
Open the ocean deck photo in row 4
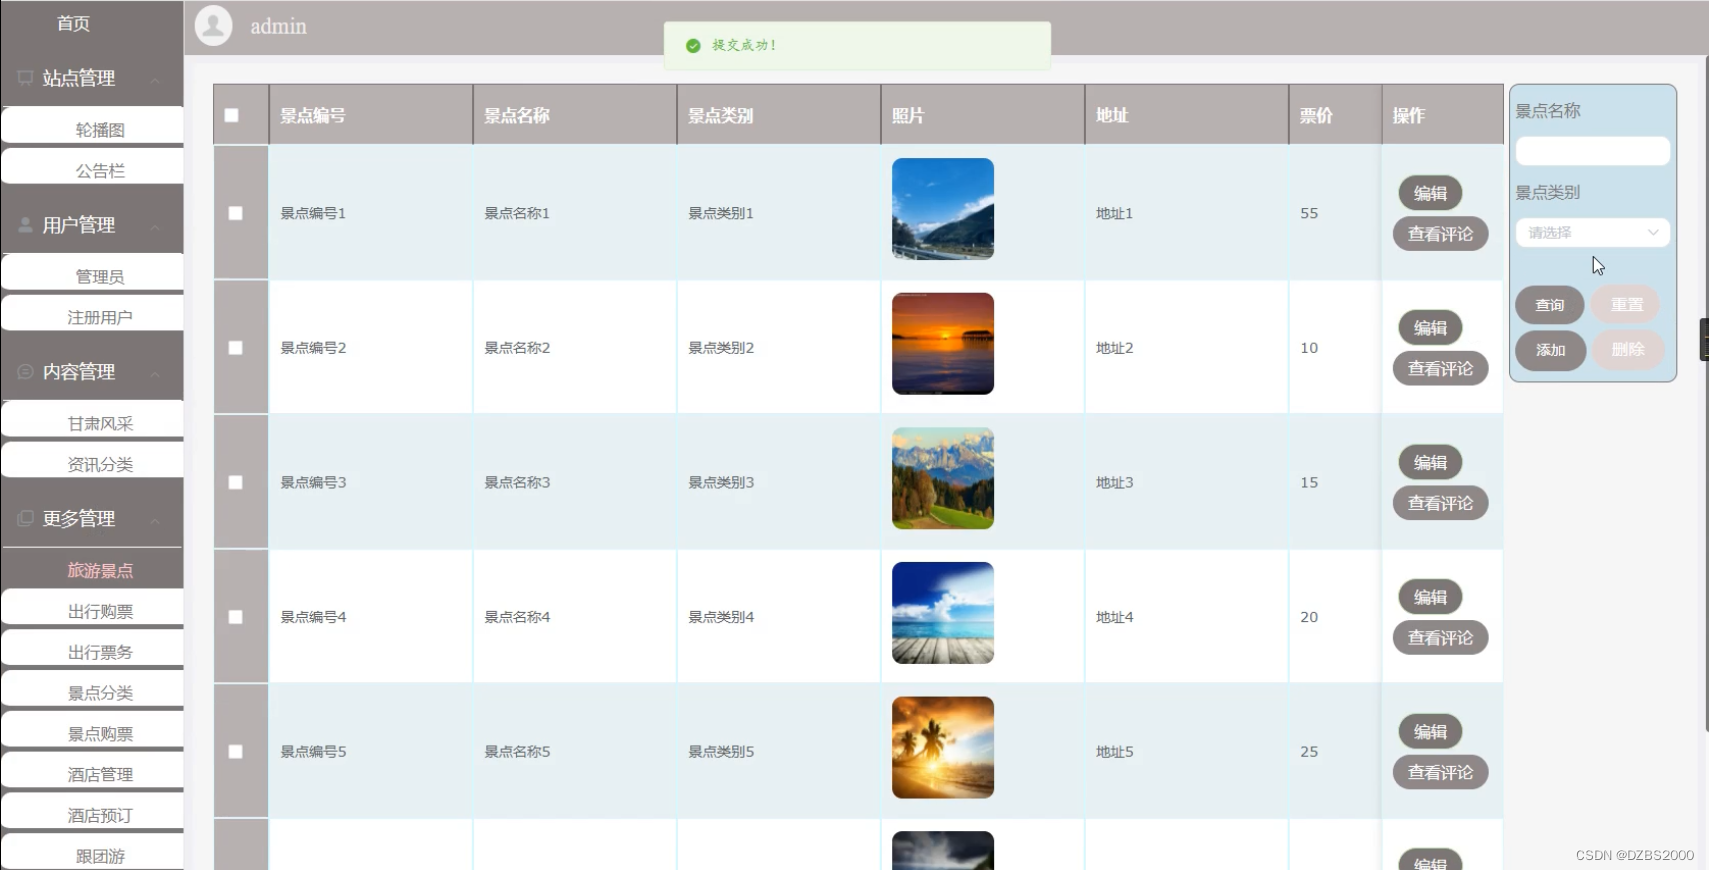point(943,613)
